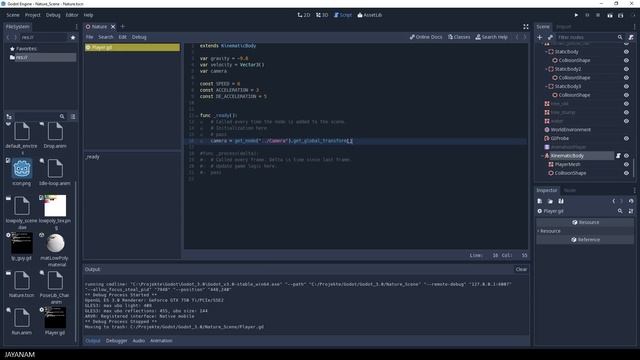Toggle visibility of GIProbe node
The image size is (640, 360).
coord(626,138)
